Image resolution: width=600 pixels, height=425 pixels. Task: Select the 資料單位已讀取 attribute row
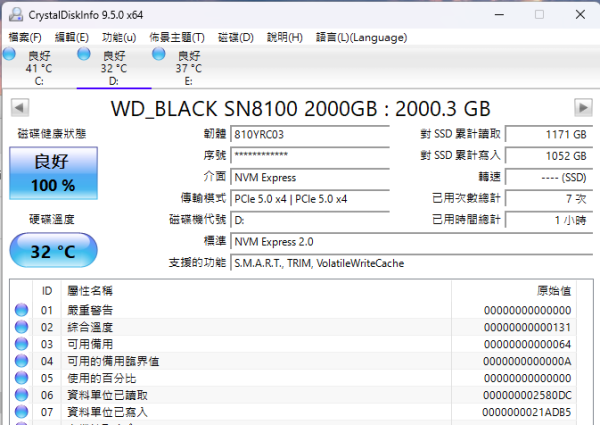pos(293,395)
